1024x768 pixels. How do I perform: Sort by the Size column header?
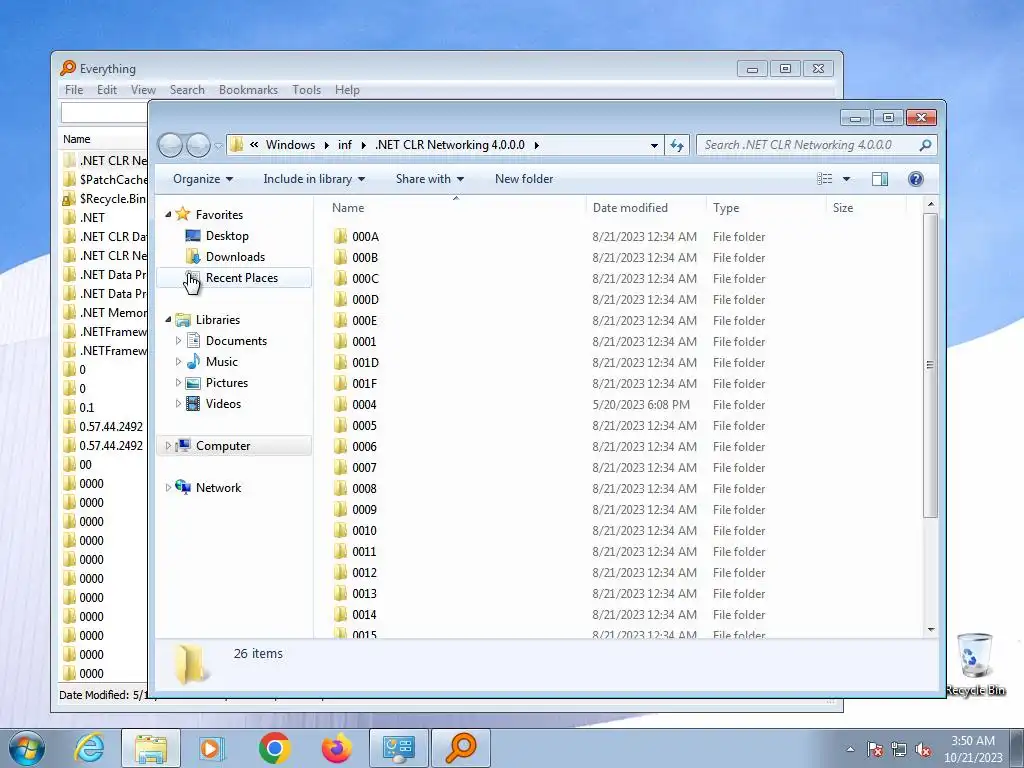click(x=867, y=208)
